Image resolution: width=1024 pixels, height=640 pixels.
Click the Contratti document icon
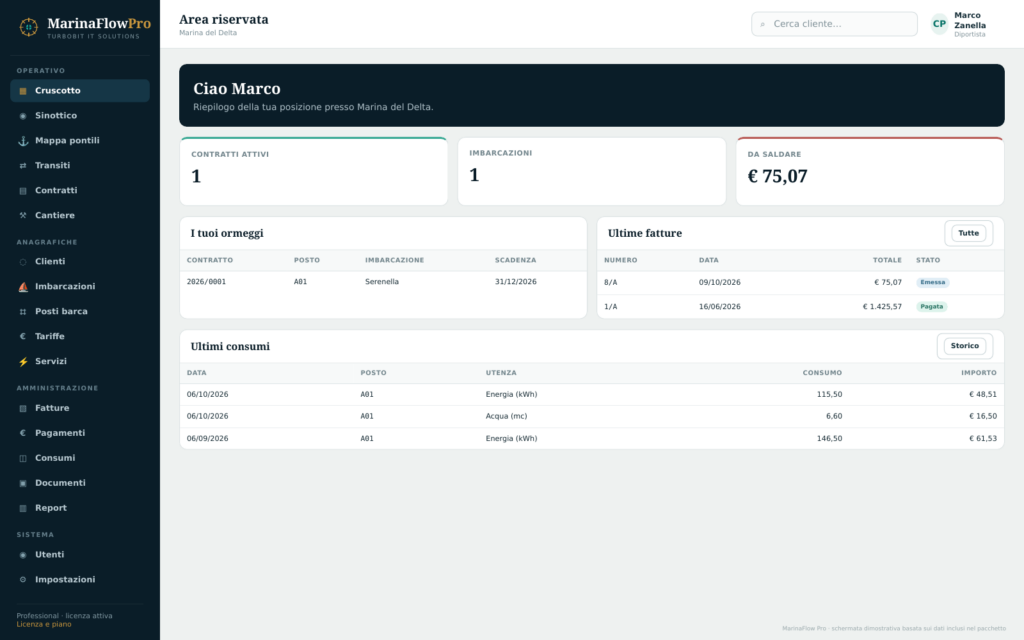[23, 191]
